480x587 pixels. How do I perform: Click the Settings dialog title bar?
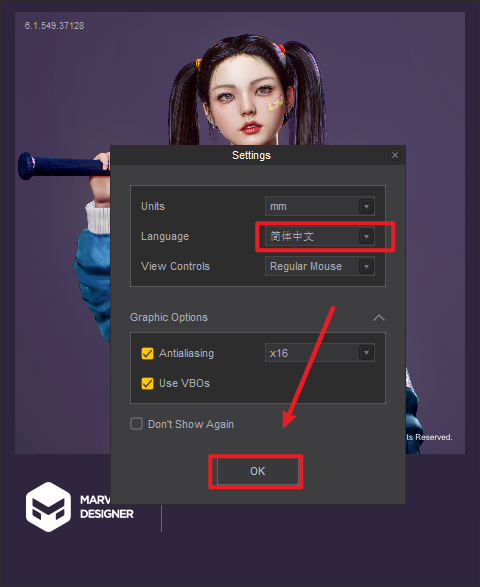tap(251, 155)
